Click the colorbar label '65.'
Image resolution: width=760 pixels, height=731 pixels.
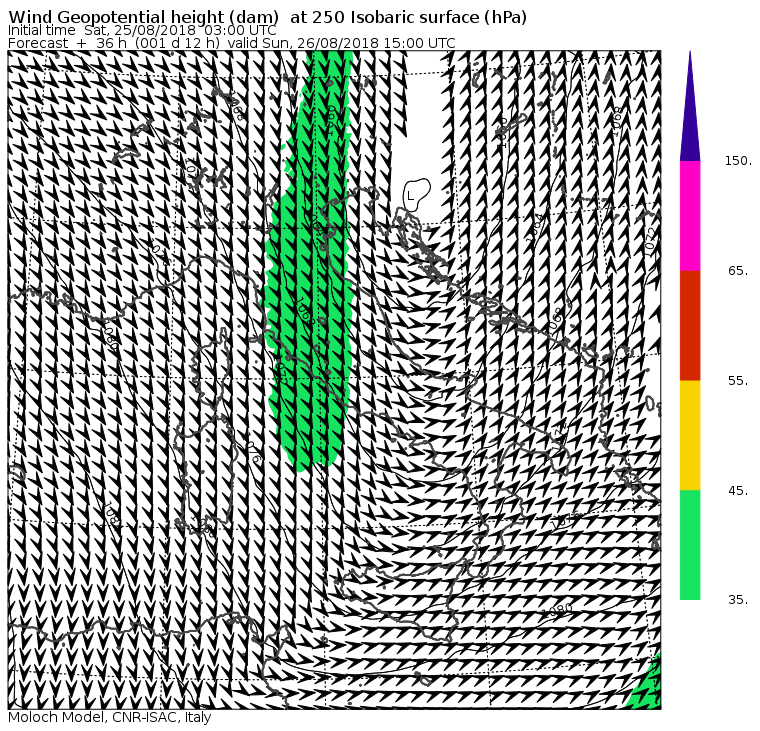tap(738, 271)
